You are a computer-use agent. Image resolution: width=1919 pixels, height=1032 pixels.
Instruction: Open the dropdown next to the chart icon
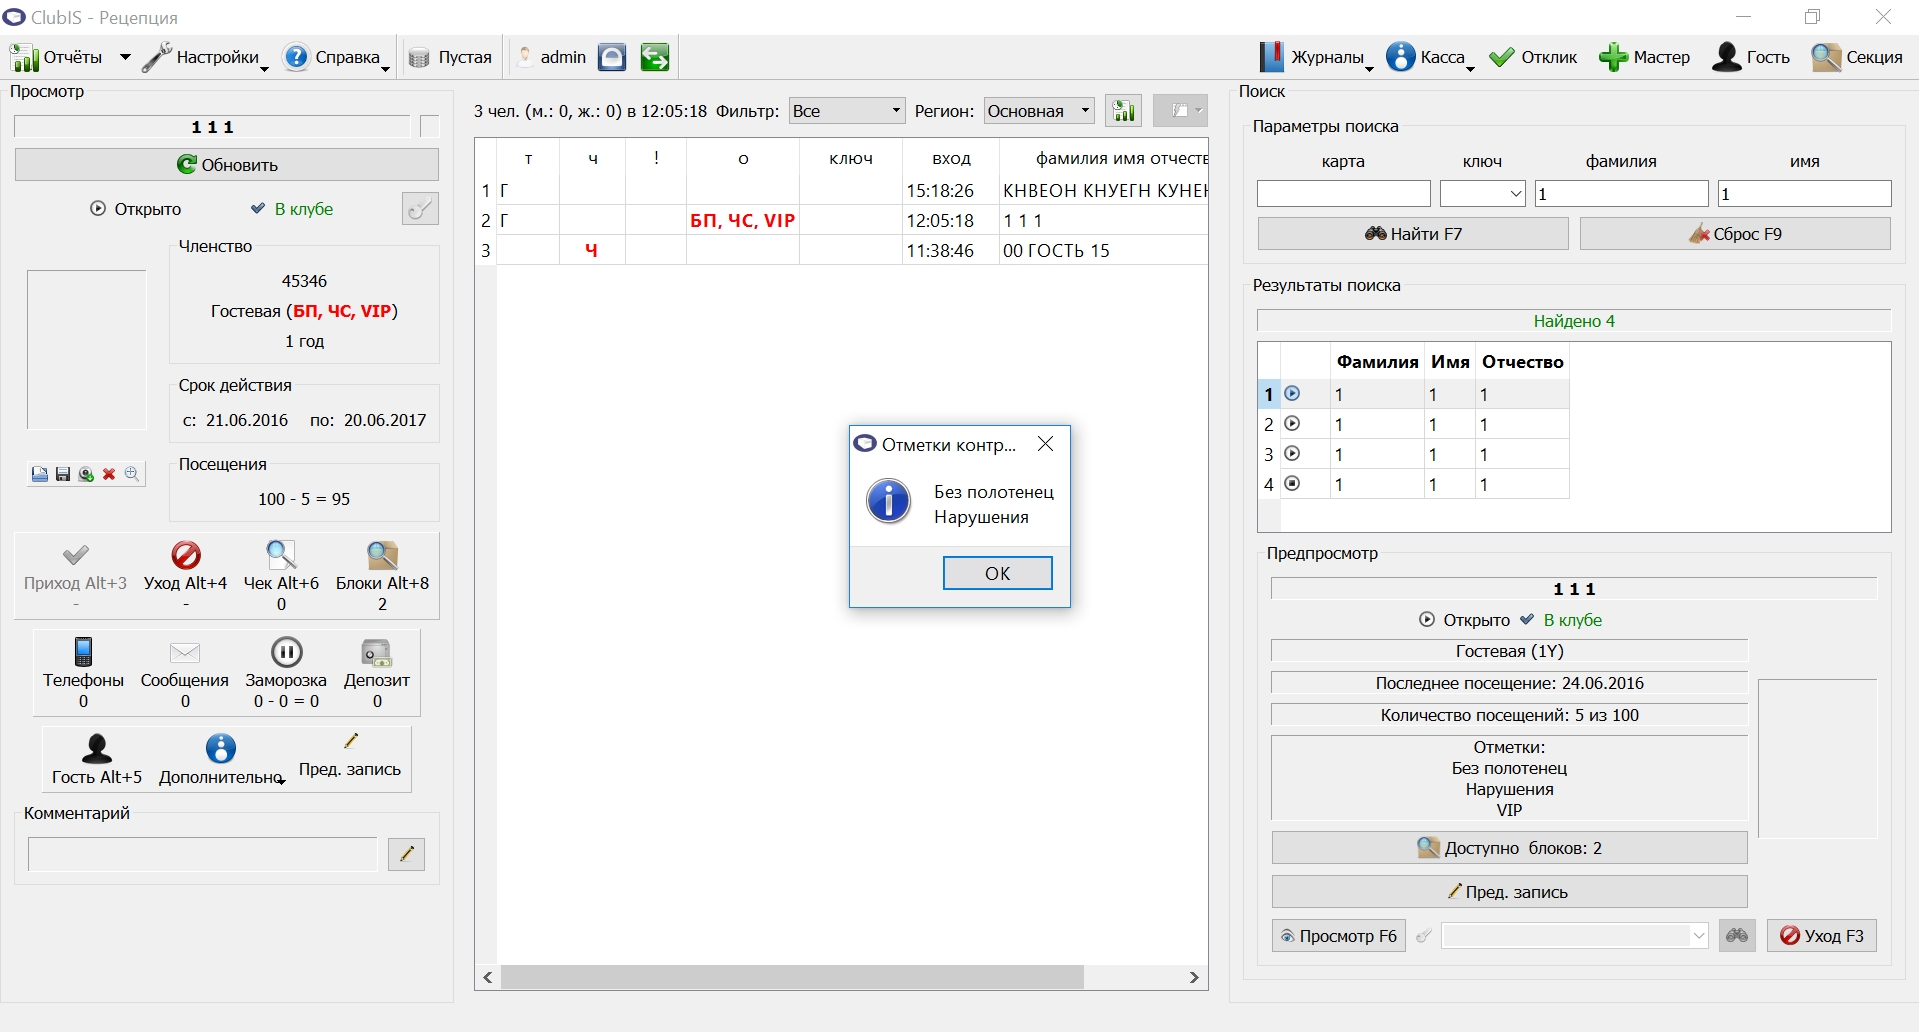point(1181,111)
